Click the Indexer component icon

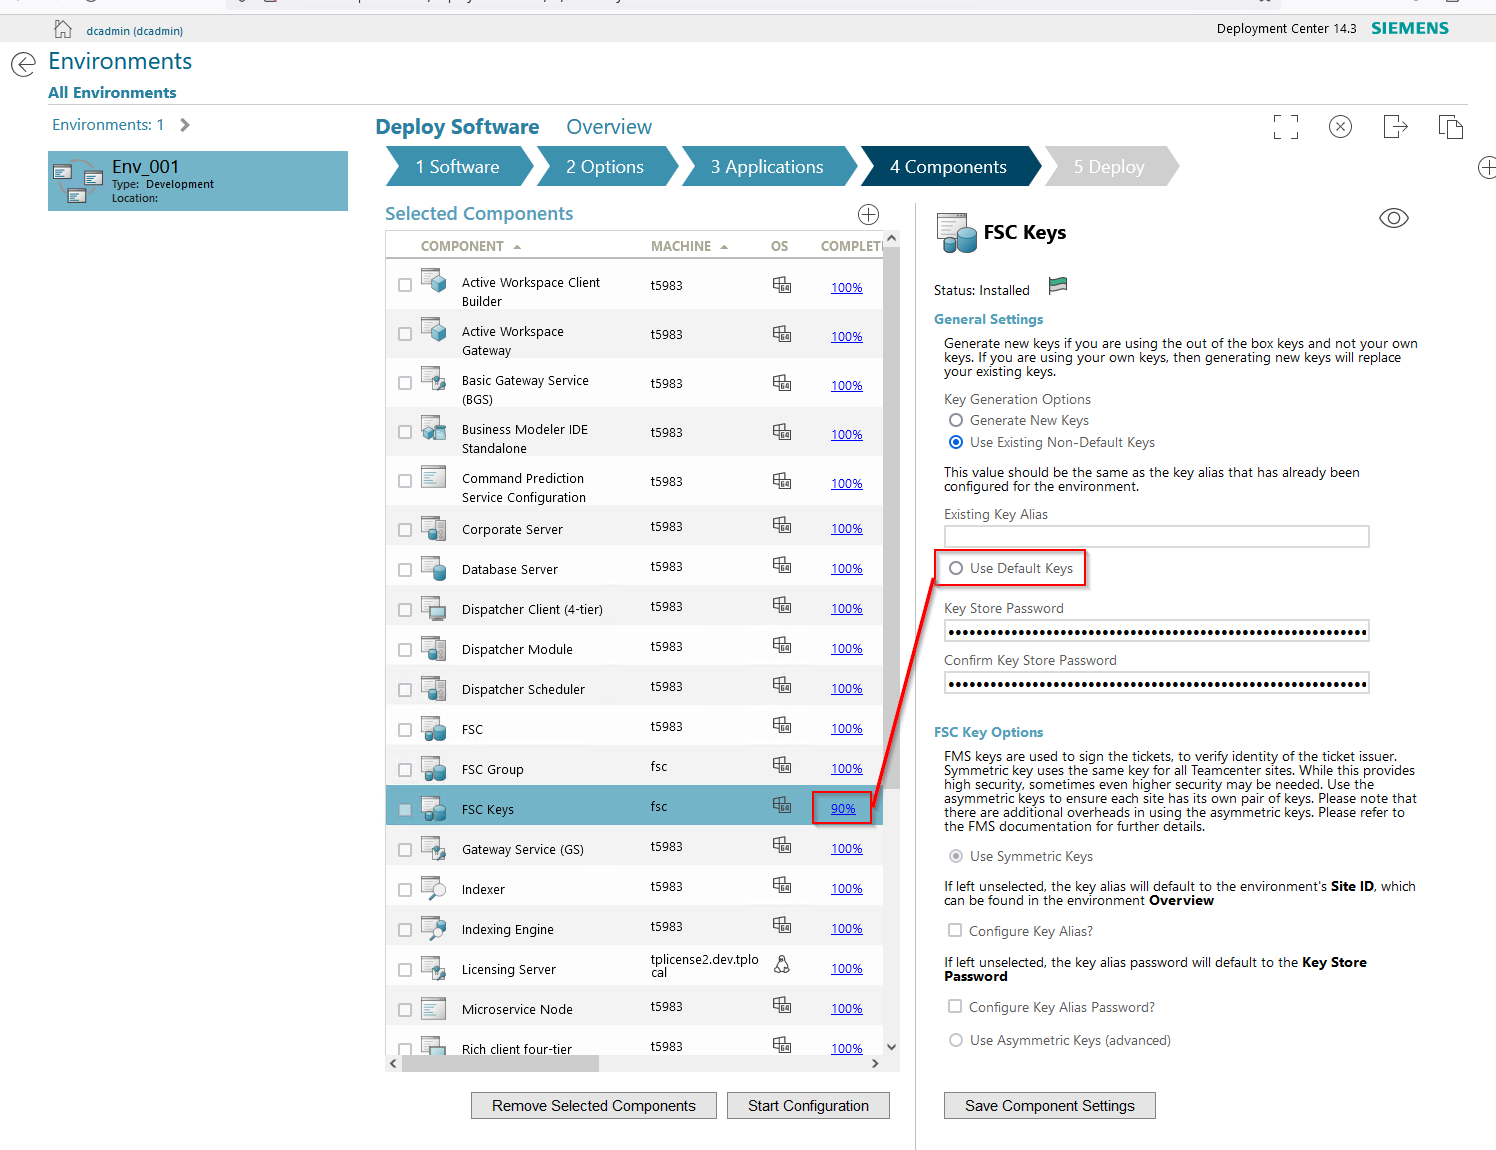click(x=433, y=888)
